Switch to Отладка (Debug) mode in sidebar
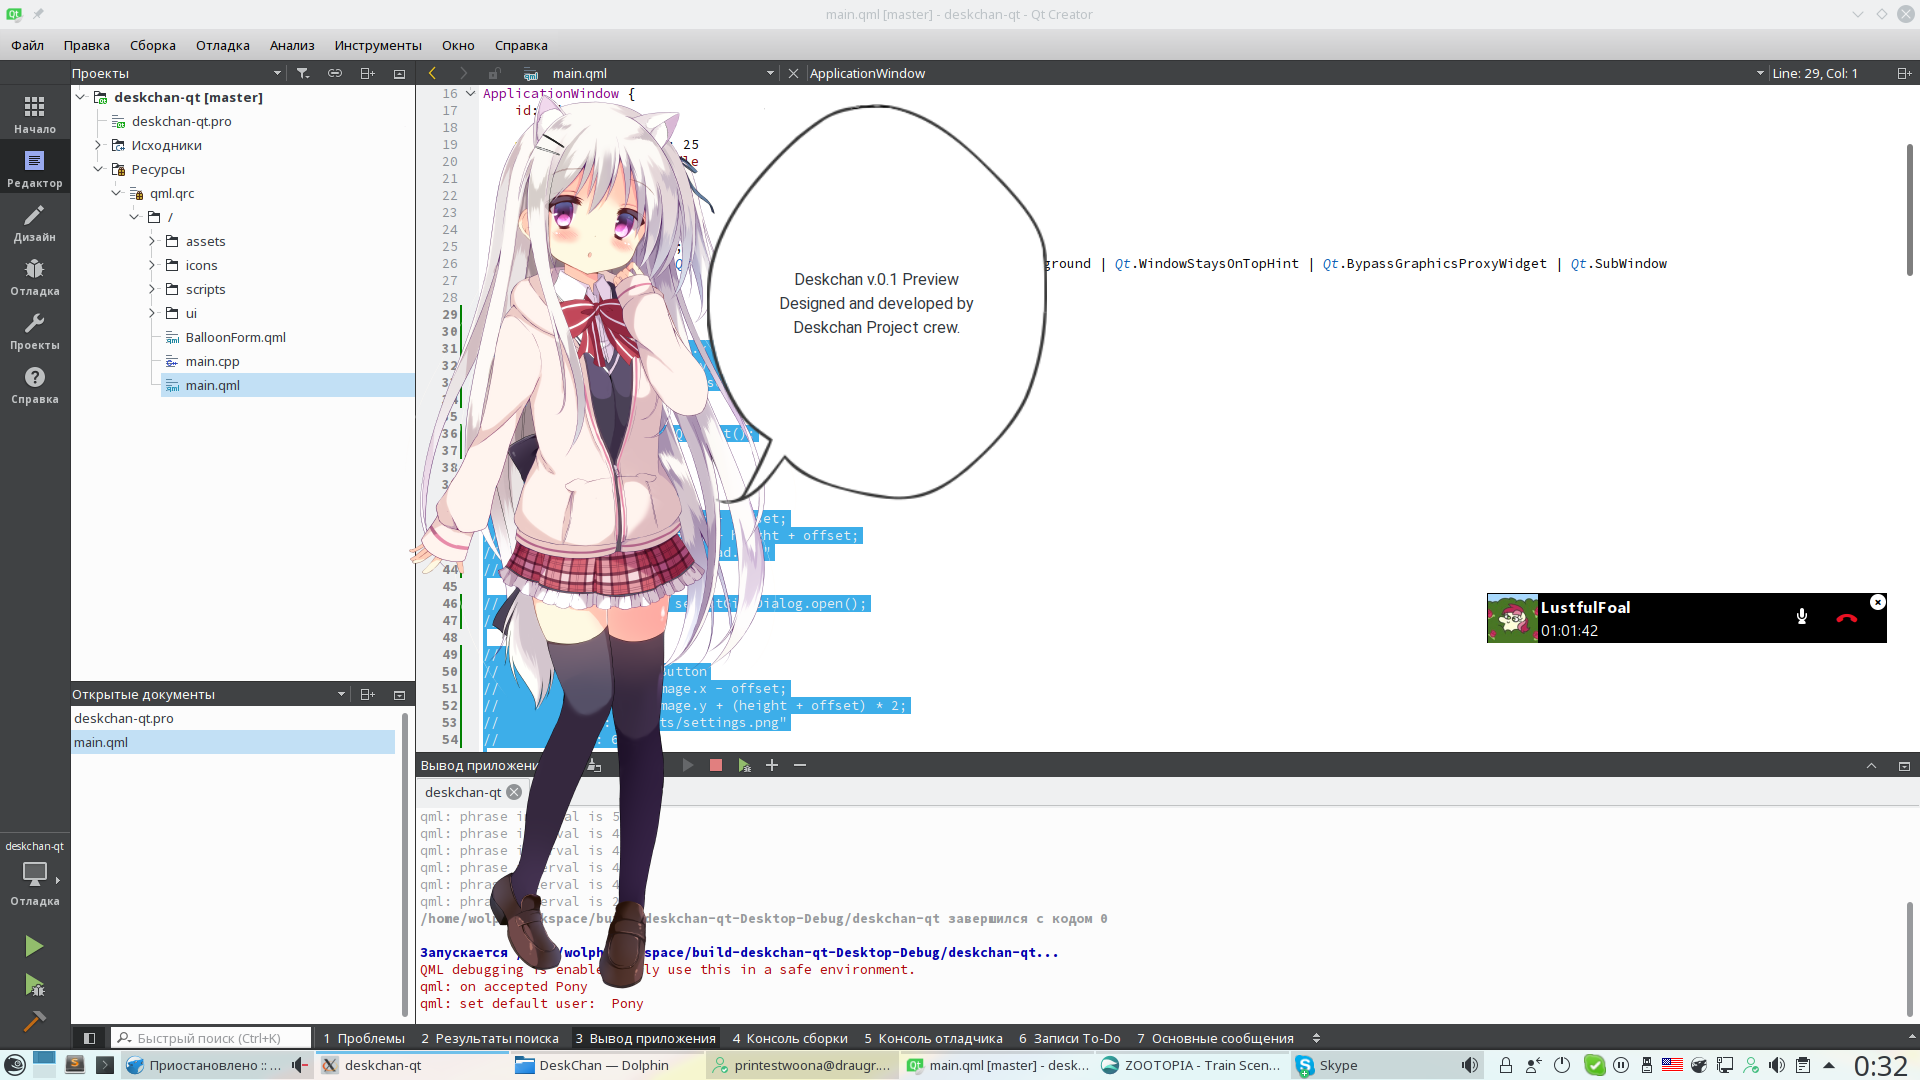The height and width of the screenshot is (1080, 1920). [35, 276]
